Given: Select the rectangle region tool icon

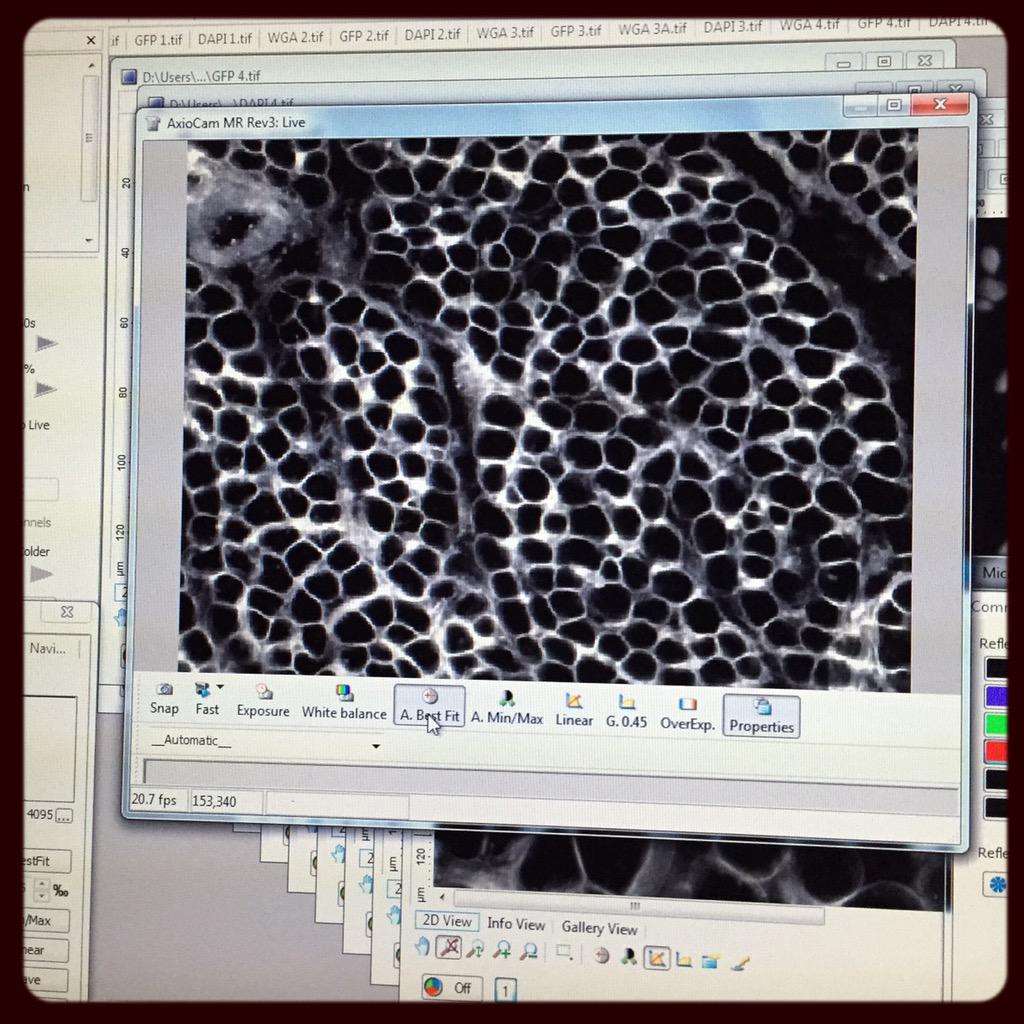Looking at the screenshot, I should click(x=564, y=952).
